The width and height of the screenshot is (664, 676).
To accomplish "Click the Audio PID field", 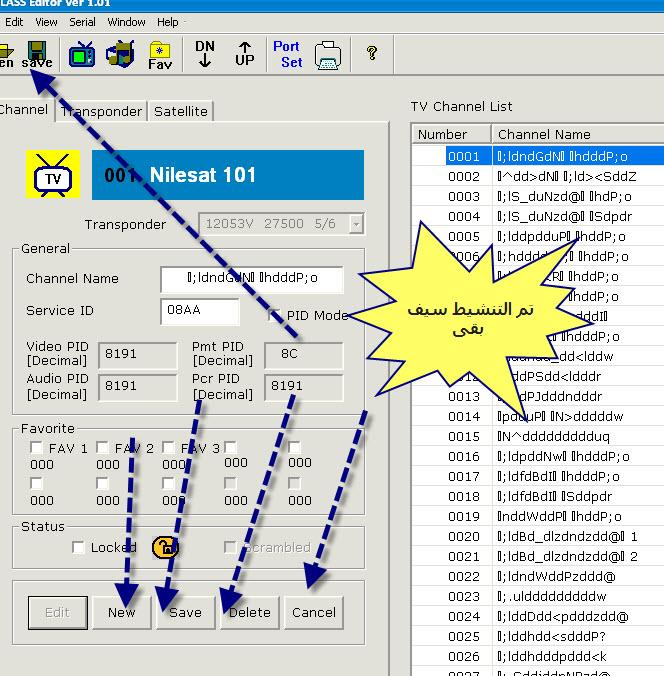I will (138, 387).
